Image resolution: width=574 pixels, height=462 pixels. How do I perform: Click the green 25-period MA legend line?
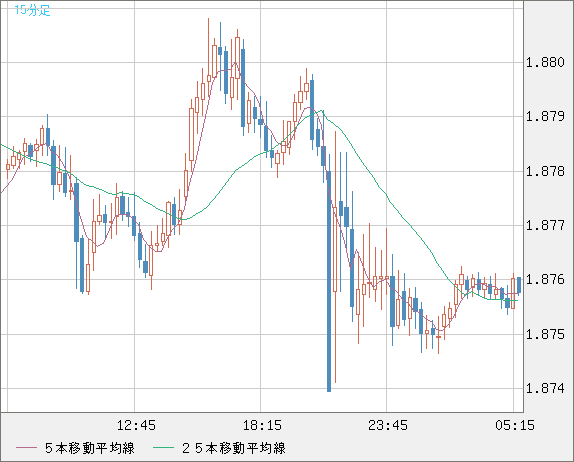click(163, 448)
